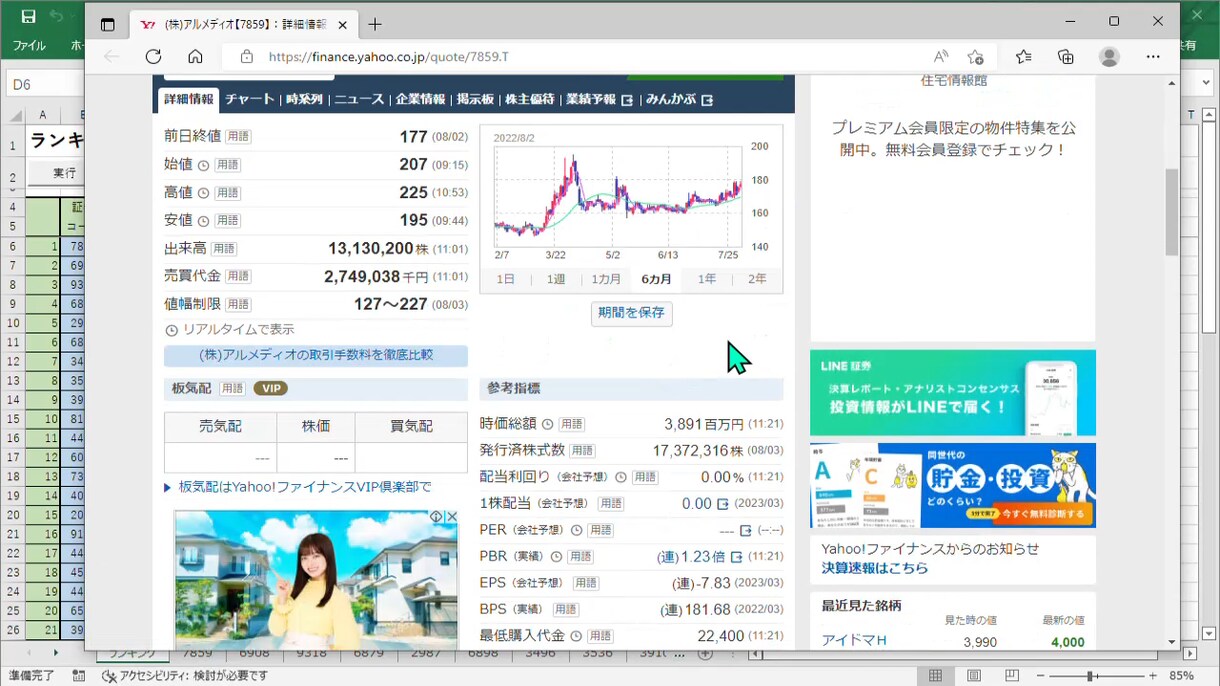The image size is (1220, 686).
Task: Click the 用語 badge beside 出来高
Action: pyautogui.click(x=224, y=248)
